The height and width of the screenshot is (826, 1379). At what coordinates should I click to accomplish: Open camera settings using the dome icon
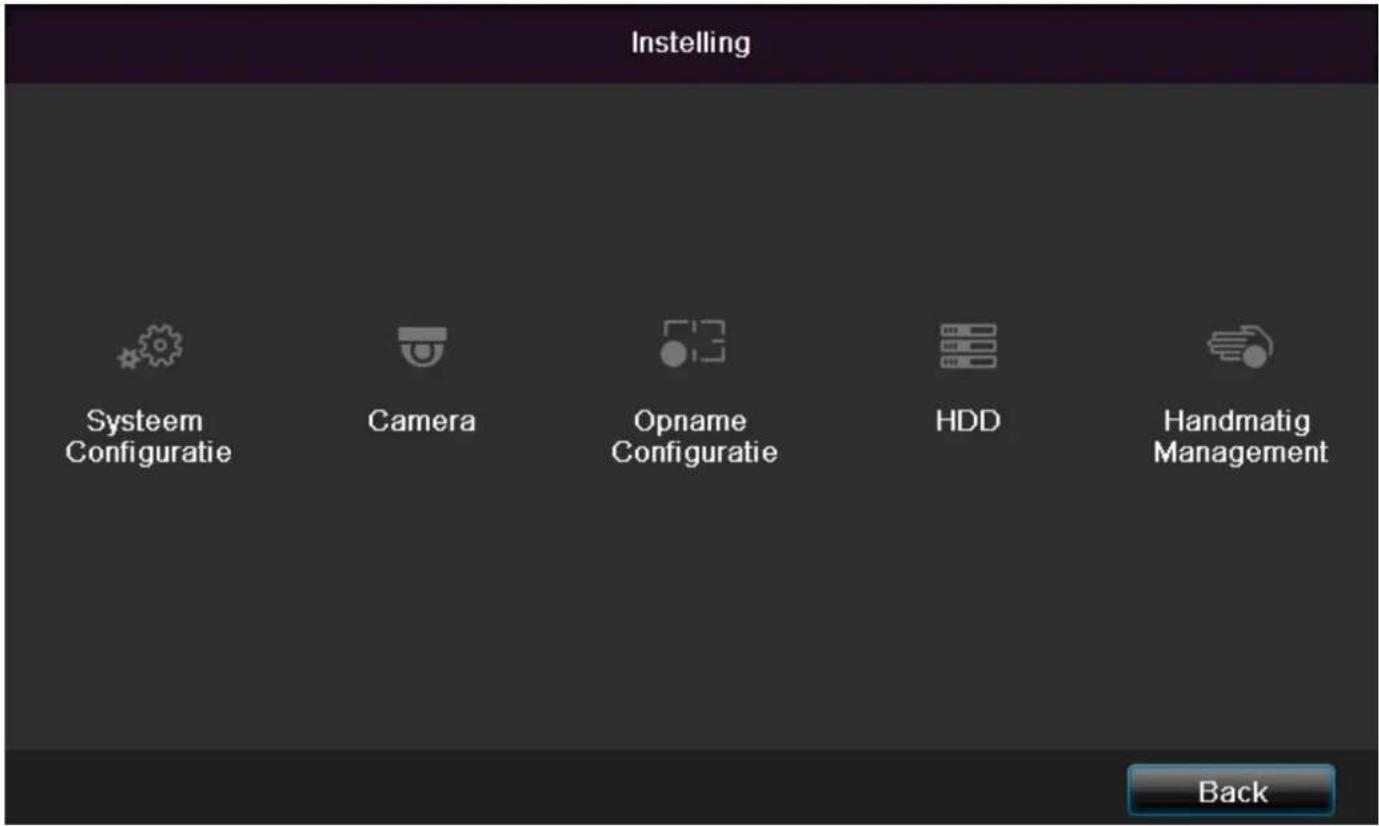[421, 346]
